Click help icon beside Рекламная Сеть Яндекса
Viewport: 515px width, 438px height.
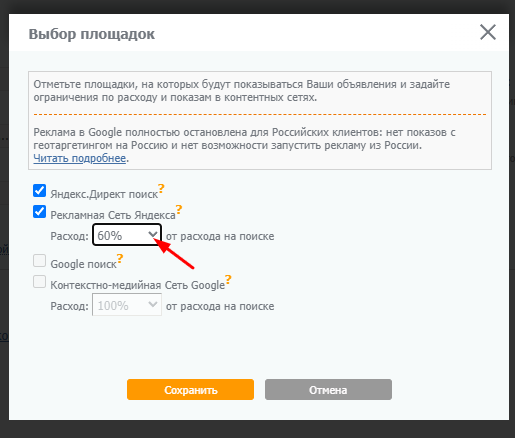179,209
